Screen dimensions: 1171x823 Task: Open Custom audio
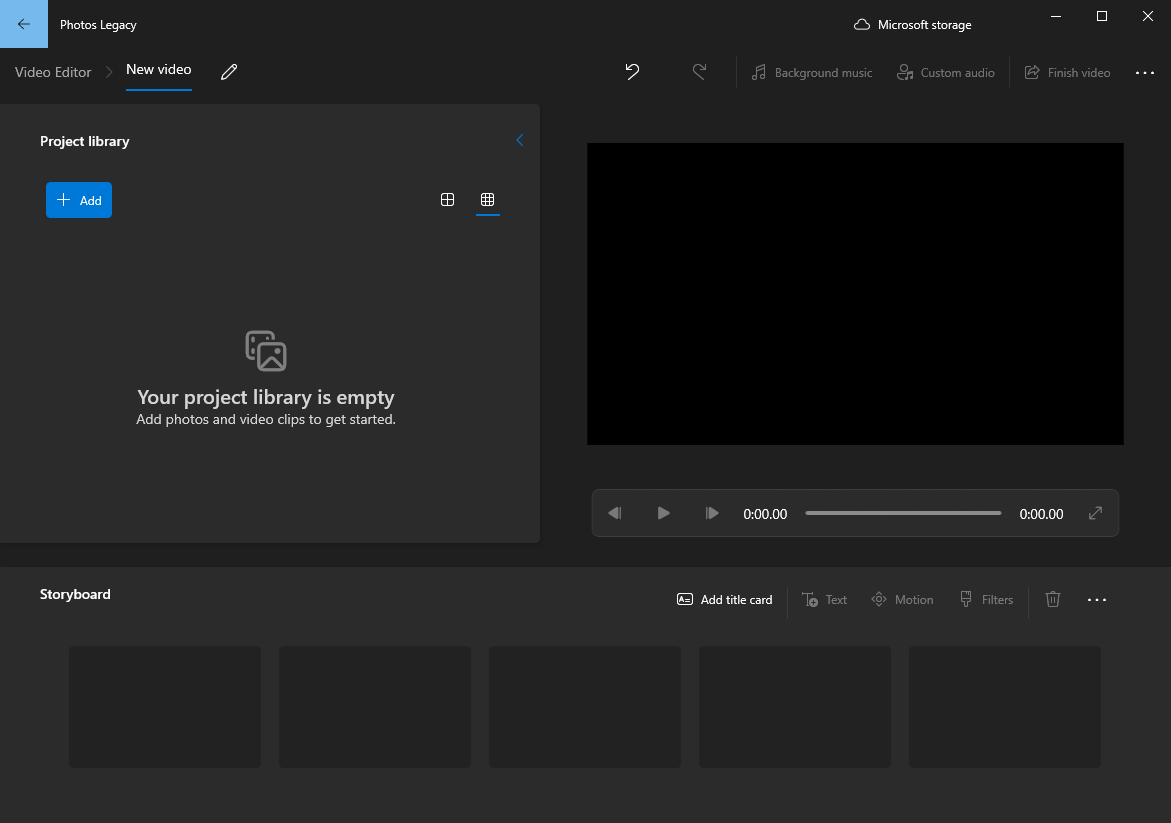tap(945, 72)
